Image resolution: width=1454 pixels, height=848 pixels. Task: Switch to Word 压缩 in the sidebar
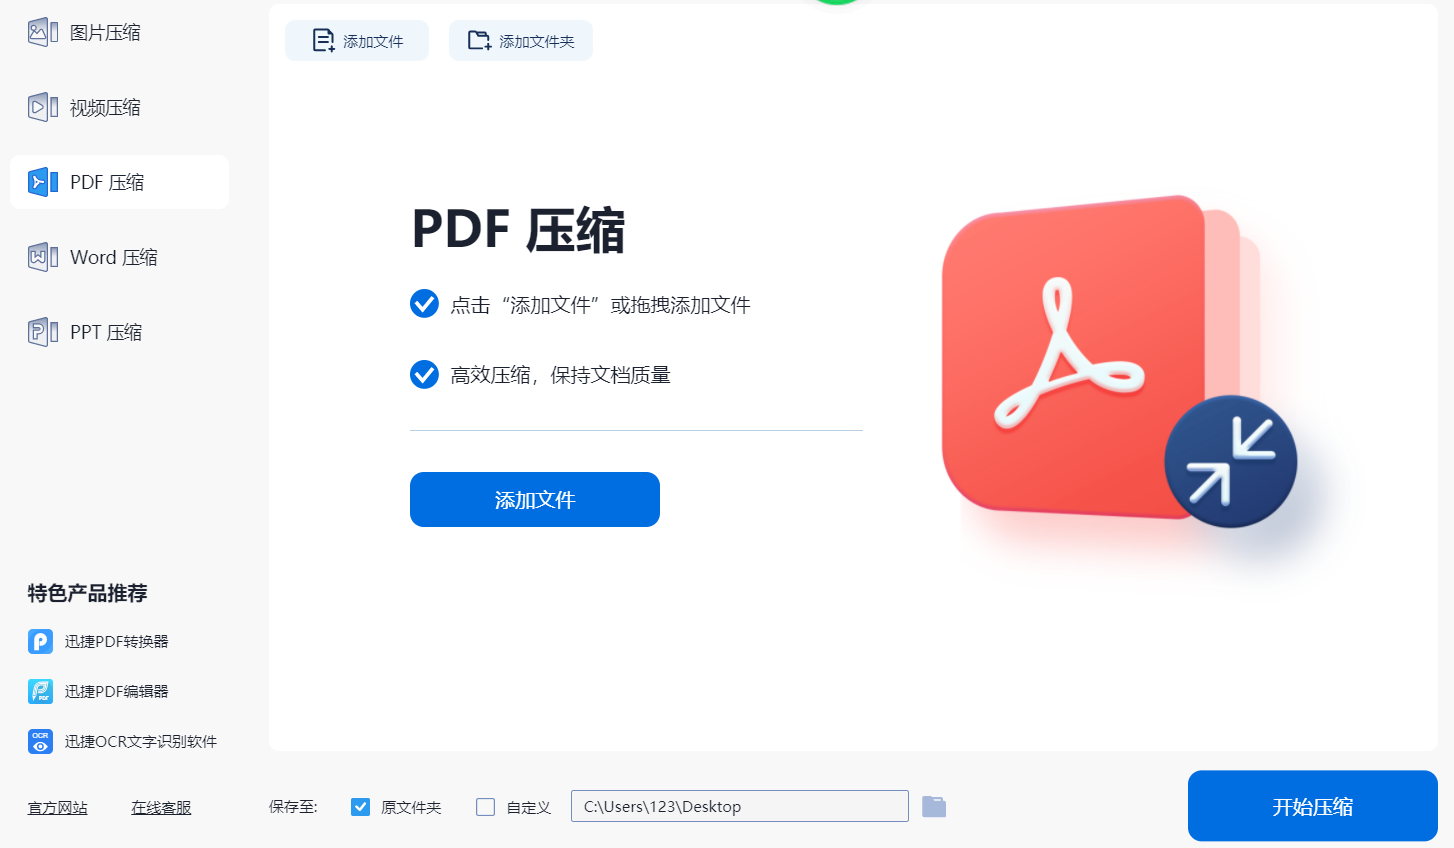(119, 257)
